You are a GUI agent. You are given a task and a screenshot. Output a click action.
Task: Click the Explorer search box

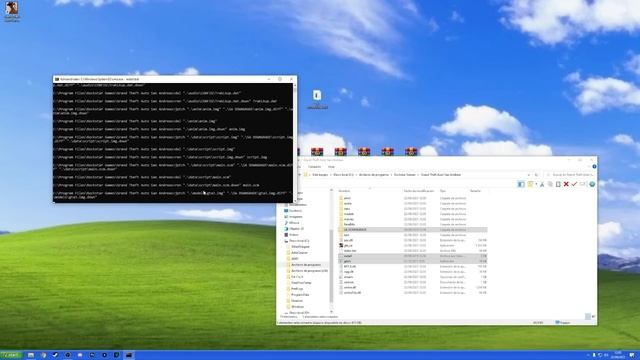coord(569,175)
